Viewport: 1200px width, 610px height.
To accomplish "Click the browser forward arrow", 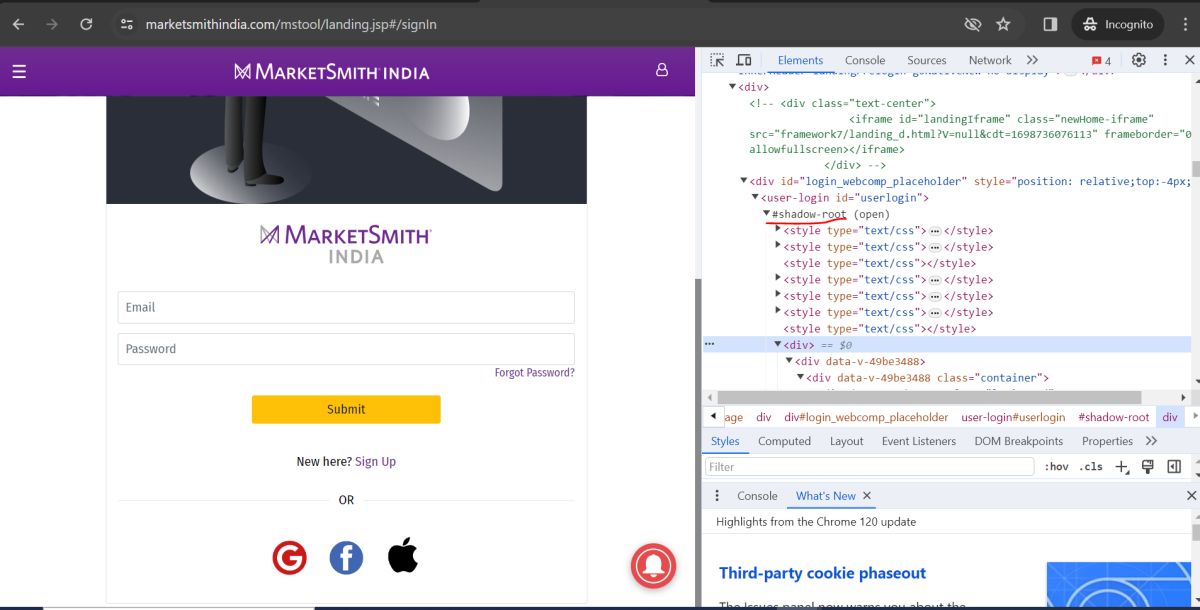I will pyautogui.click(x=52, y=24).
